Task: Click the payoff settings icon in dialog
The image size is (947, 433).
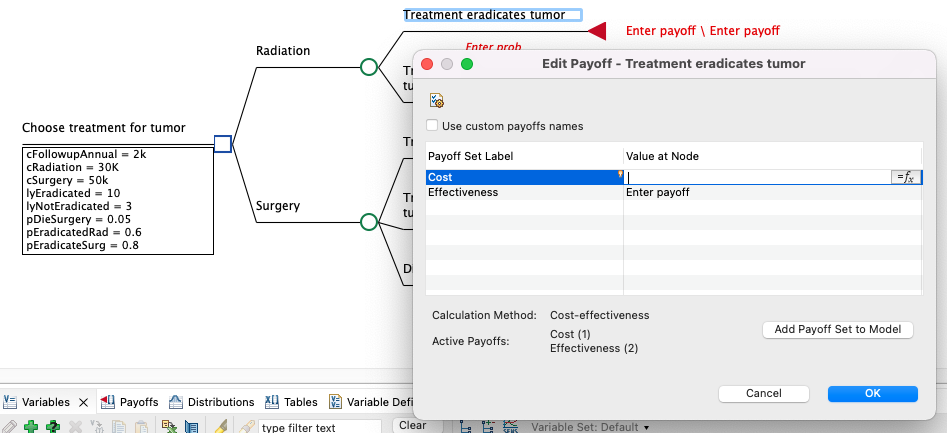Action: (436, 100)
